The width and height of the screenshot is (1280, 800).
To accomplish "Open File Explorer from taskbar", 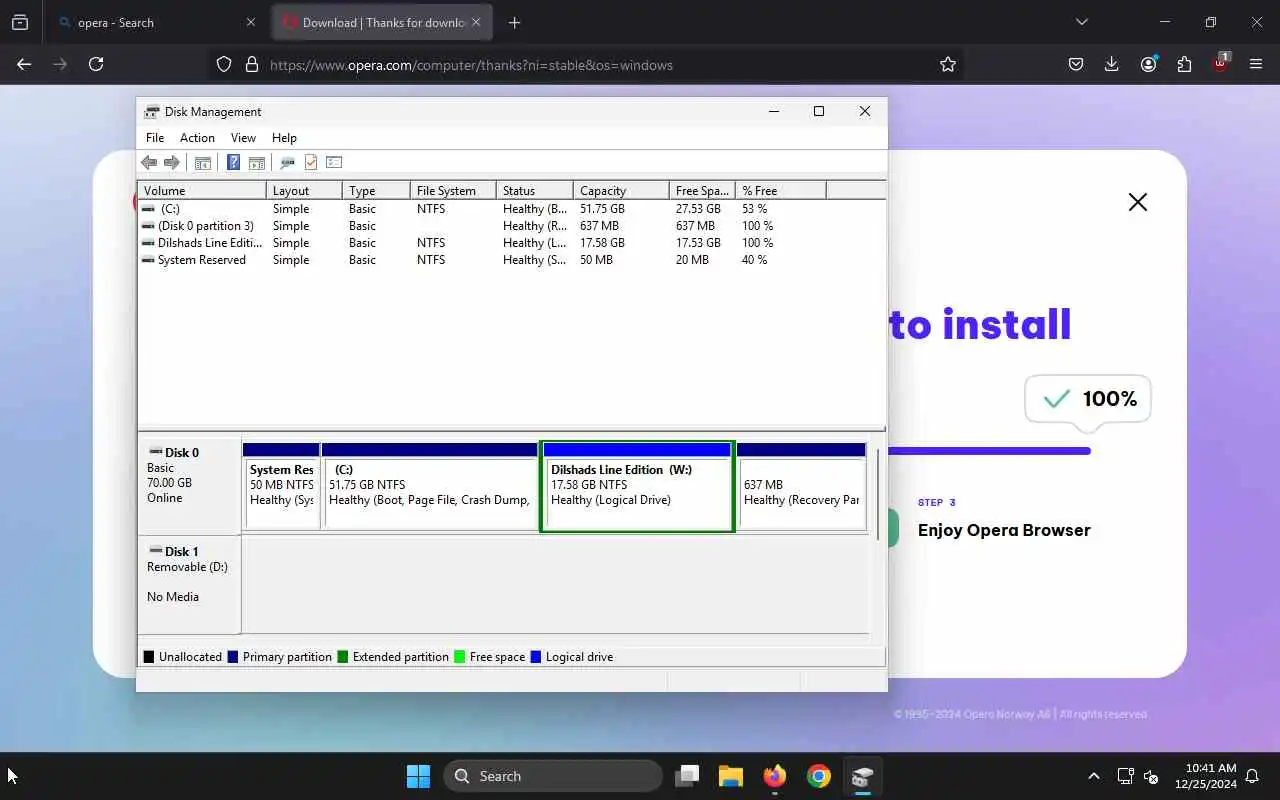I will [x=730, y=776].
